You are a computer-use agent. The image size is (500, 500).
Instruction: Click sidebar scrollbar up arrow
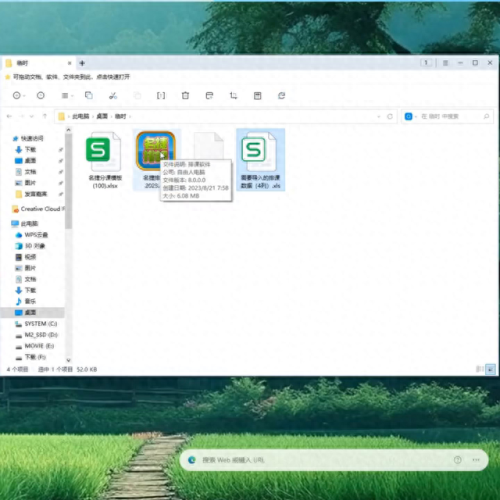point(68,130)
